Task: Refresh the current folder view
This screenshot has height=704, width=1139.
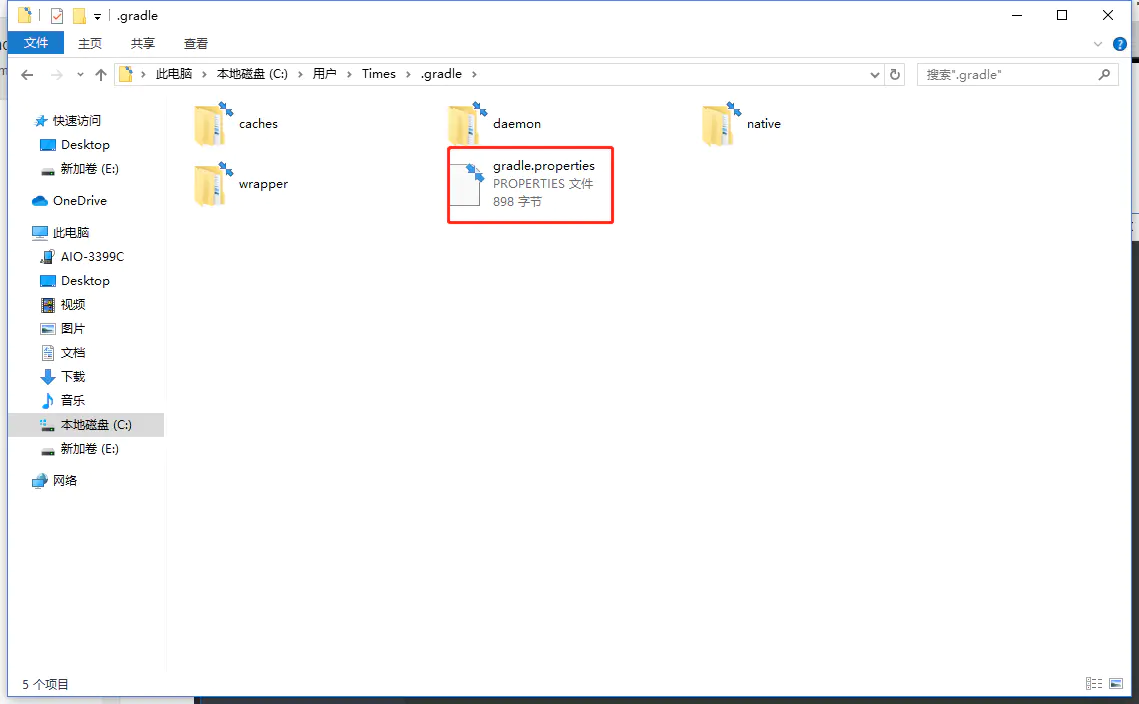Action: point(895,75)
